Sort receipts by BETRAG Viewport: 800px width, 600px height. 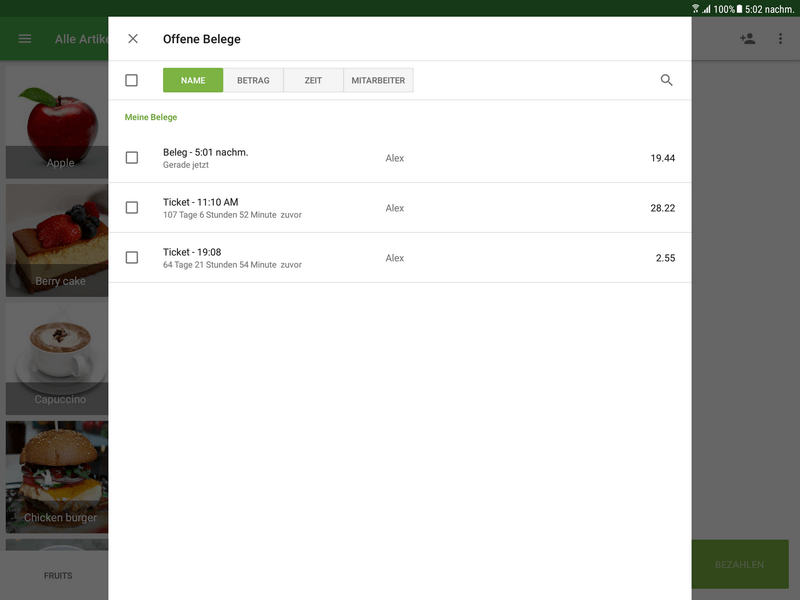click(253, 80)
